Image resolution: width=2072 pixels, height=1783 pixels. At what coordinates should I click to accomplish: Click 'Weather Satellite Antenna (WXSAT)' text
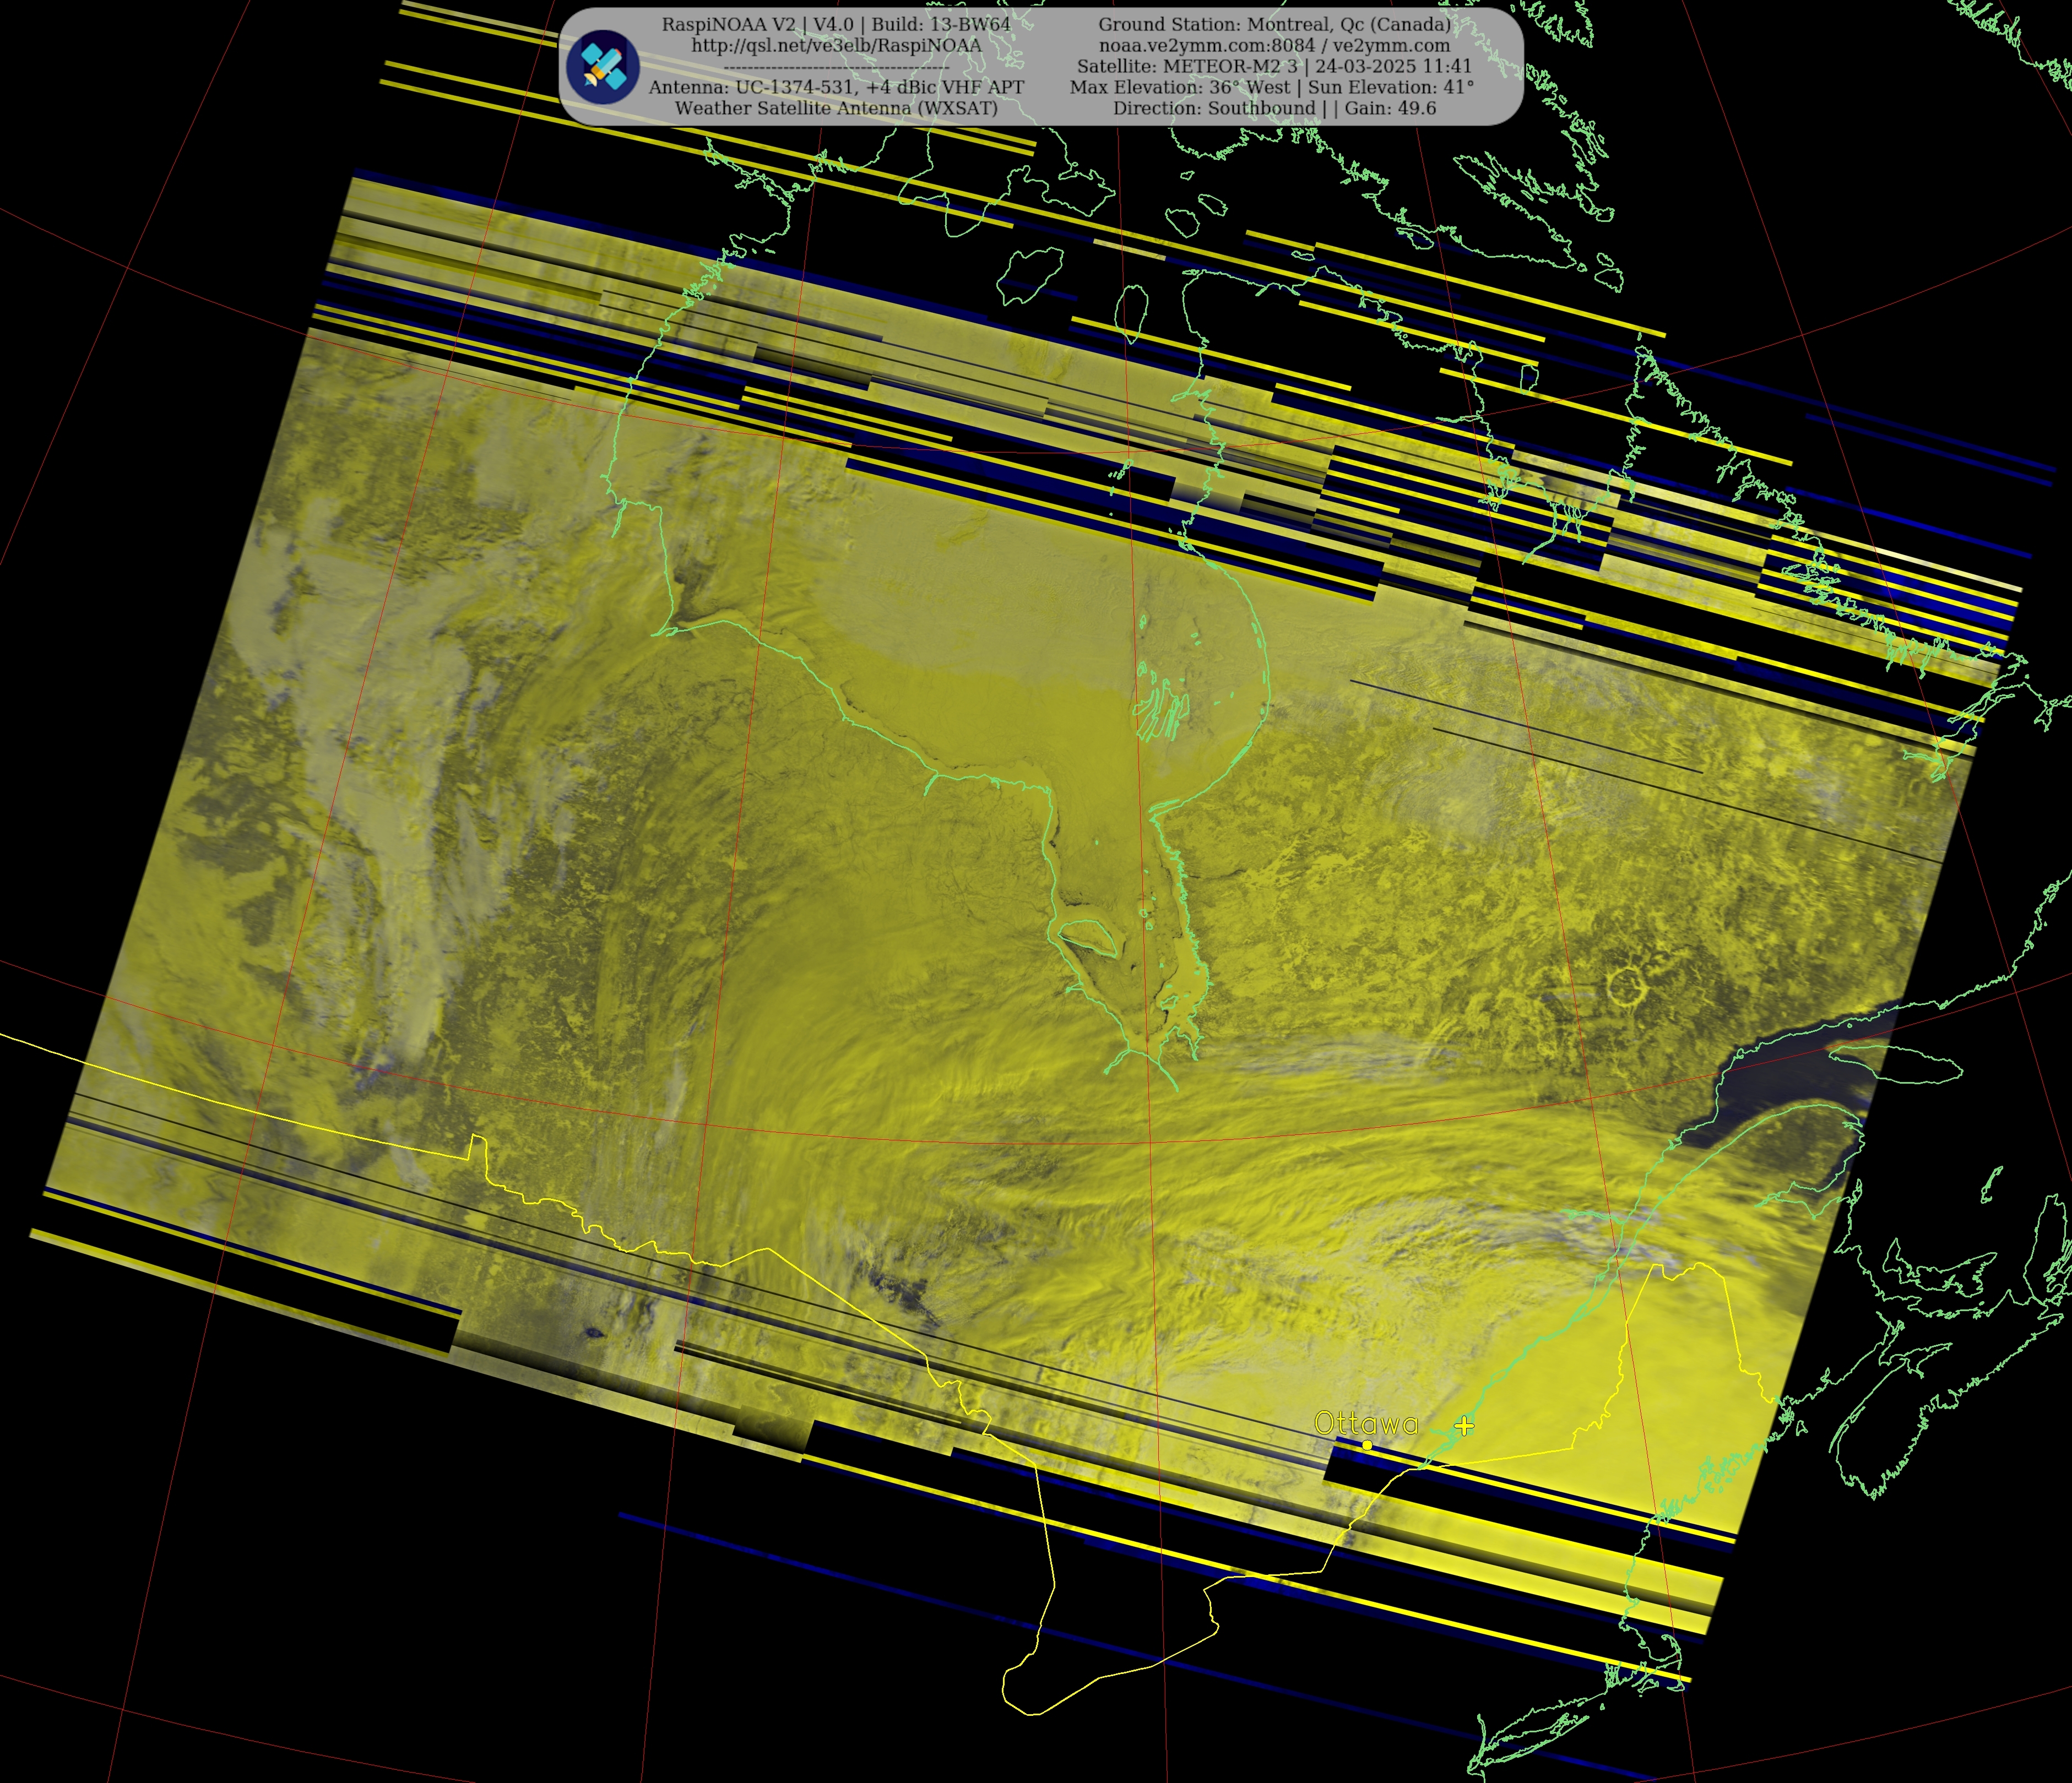[x=836, y=108]
